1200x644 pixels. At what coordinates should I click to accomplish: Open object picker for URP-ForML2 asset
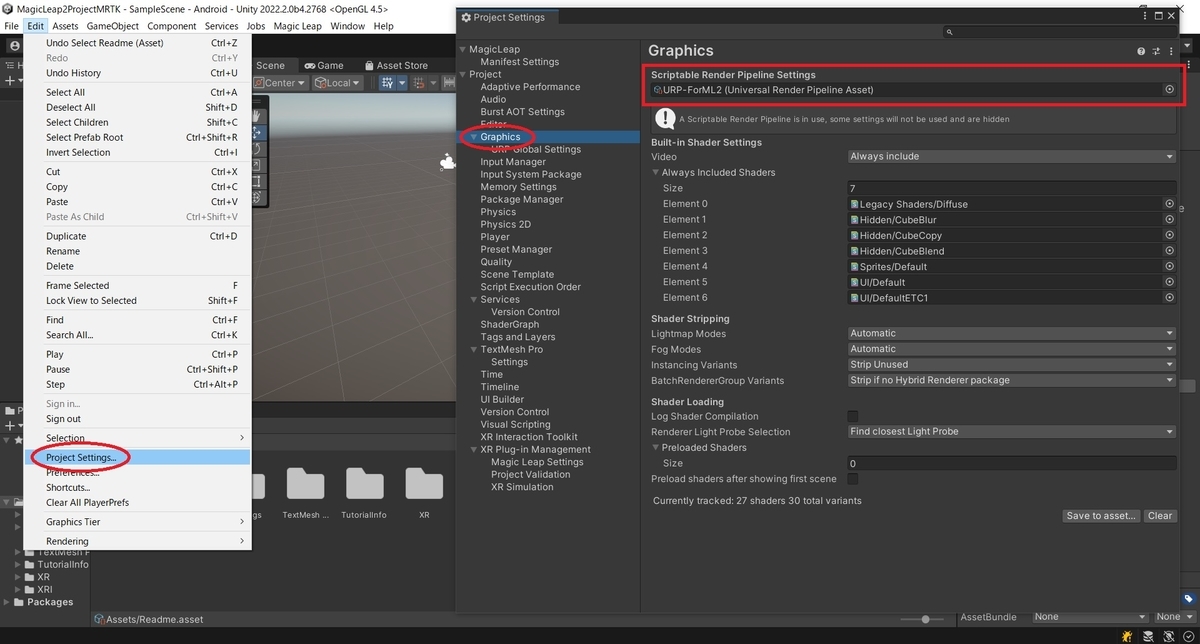point(1169,90)
